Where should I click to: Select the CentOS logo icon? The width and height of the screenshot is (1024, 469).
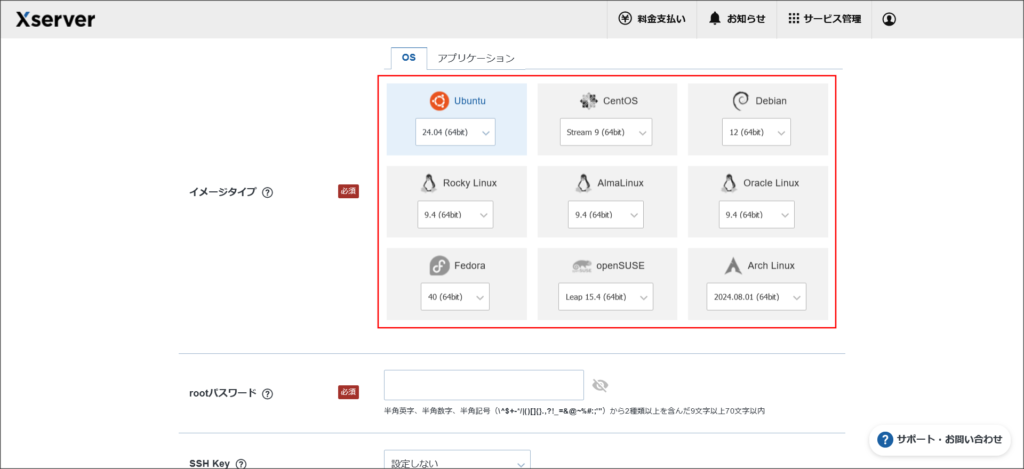click(x=588, y=101)
